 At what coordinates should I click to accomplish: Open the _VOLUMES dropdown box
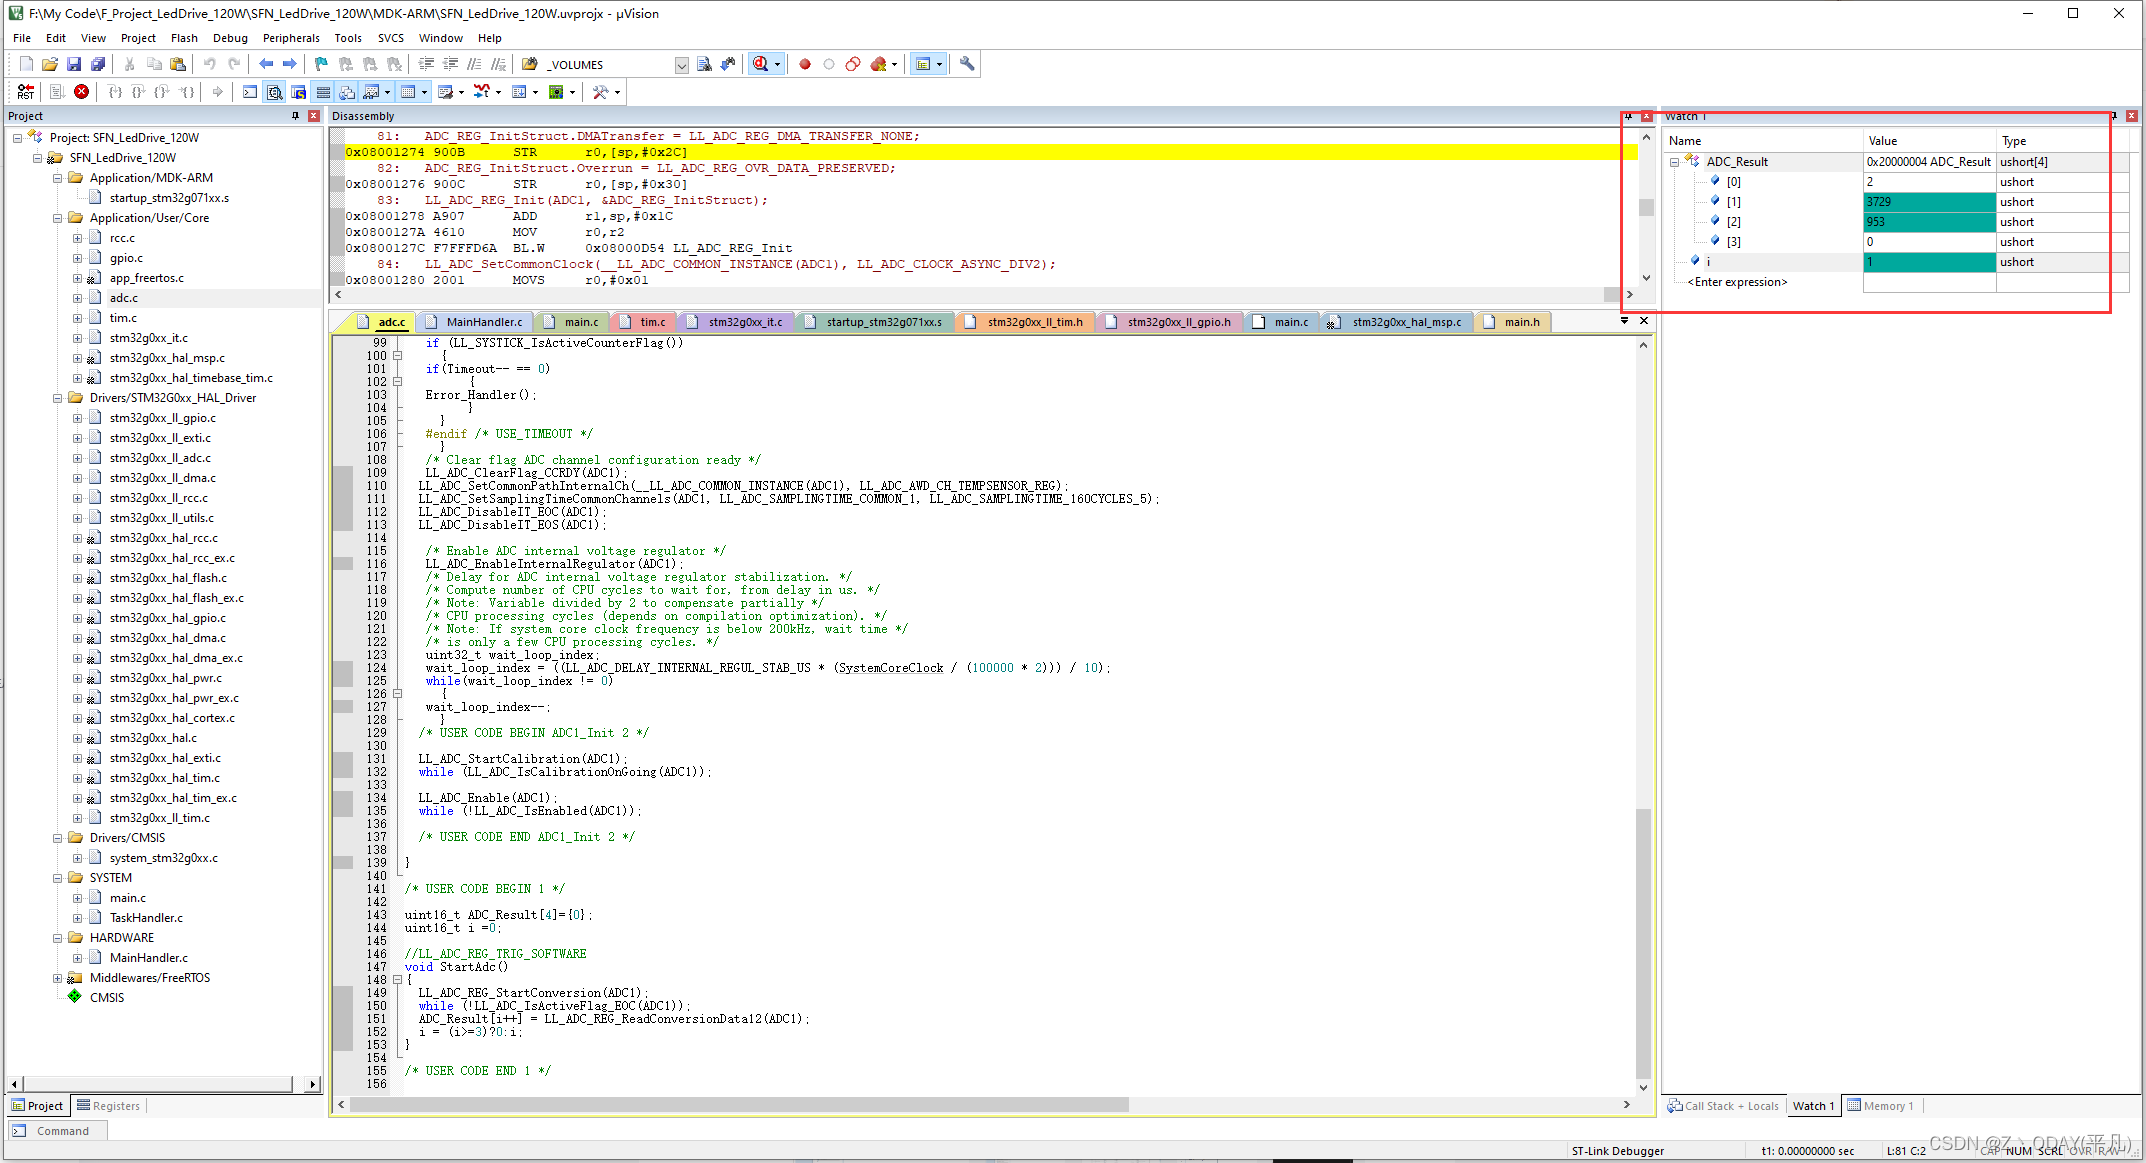tap(681, 63)
